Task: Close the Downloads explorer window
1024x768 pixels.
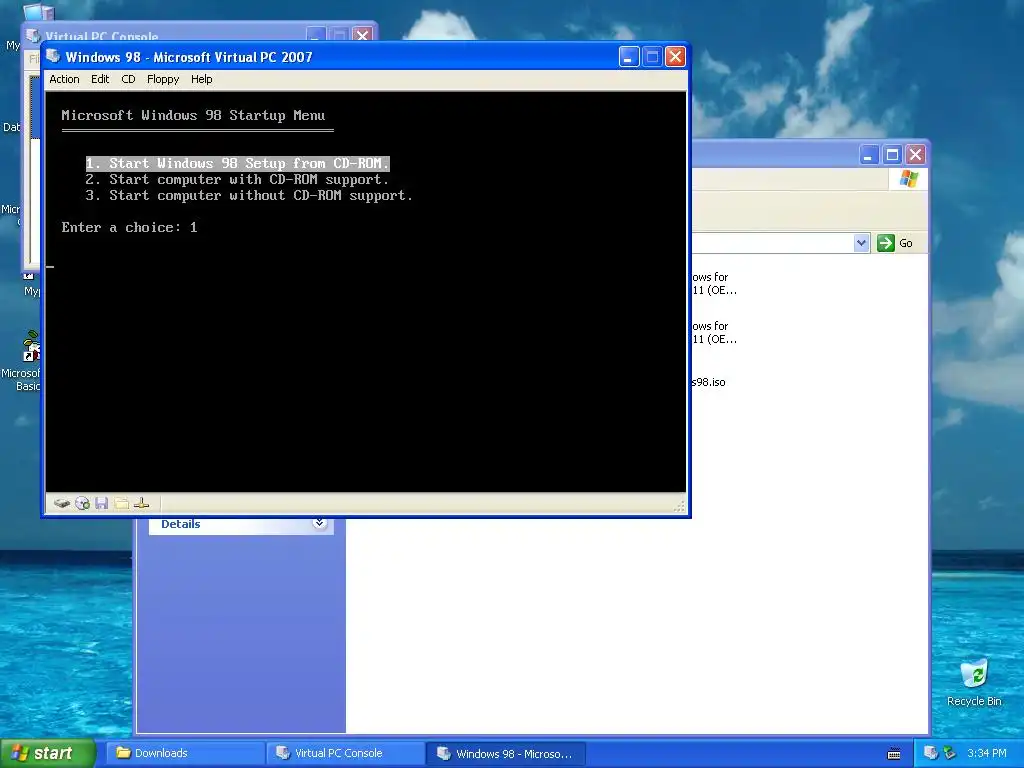Action: click(916, 155)
